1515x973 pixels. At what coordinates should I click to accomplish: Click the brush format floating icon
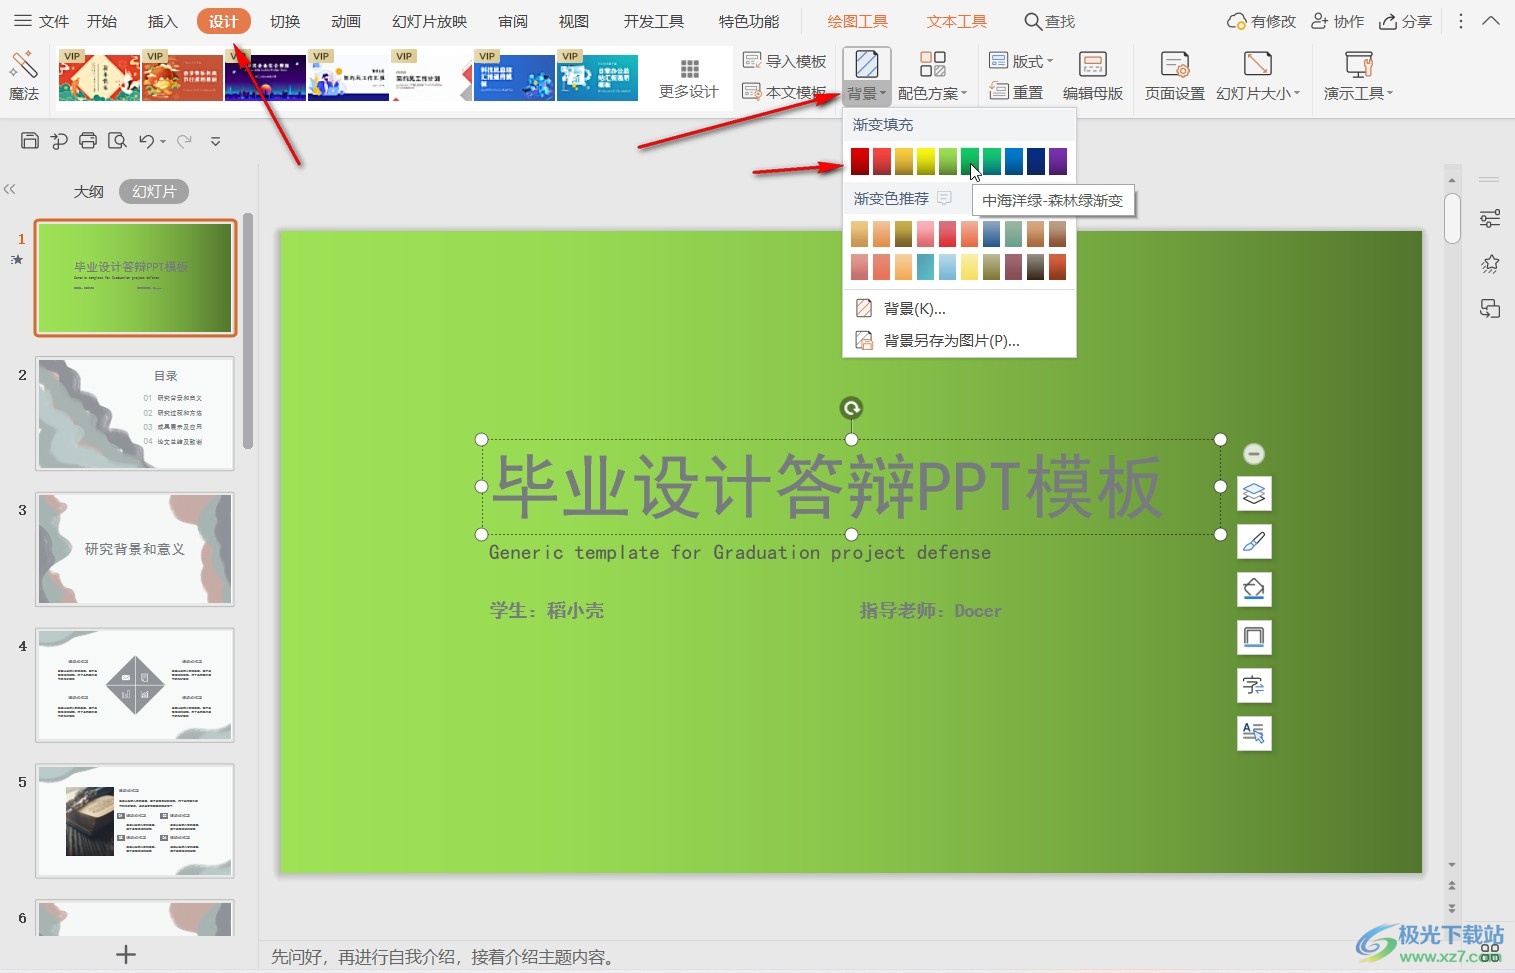point(1254,541)
